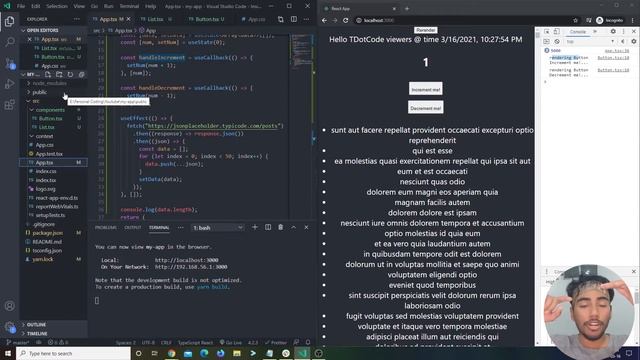Split the editor to the right
Image resolution: width=640 pixels, height=360 pixels.
[x=294, y=19]
